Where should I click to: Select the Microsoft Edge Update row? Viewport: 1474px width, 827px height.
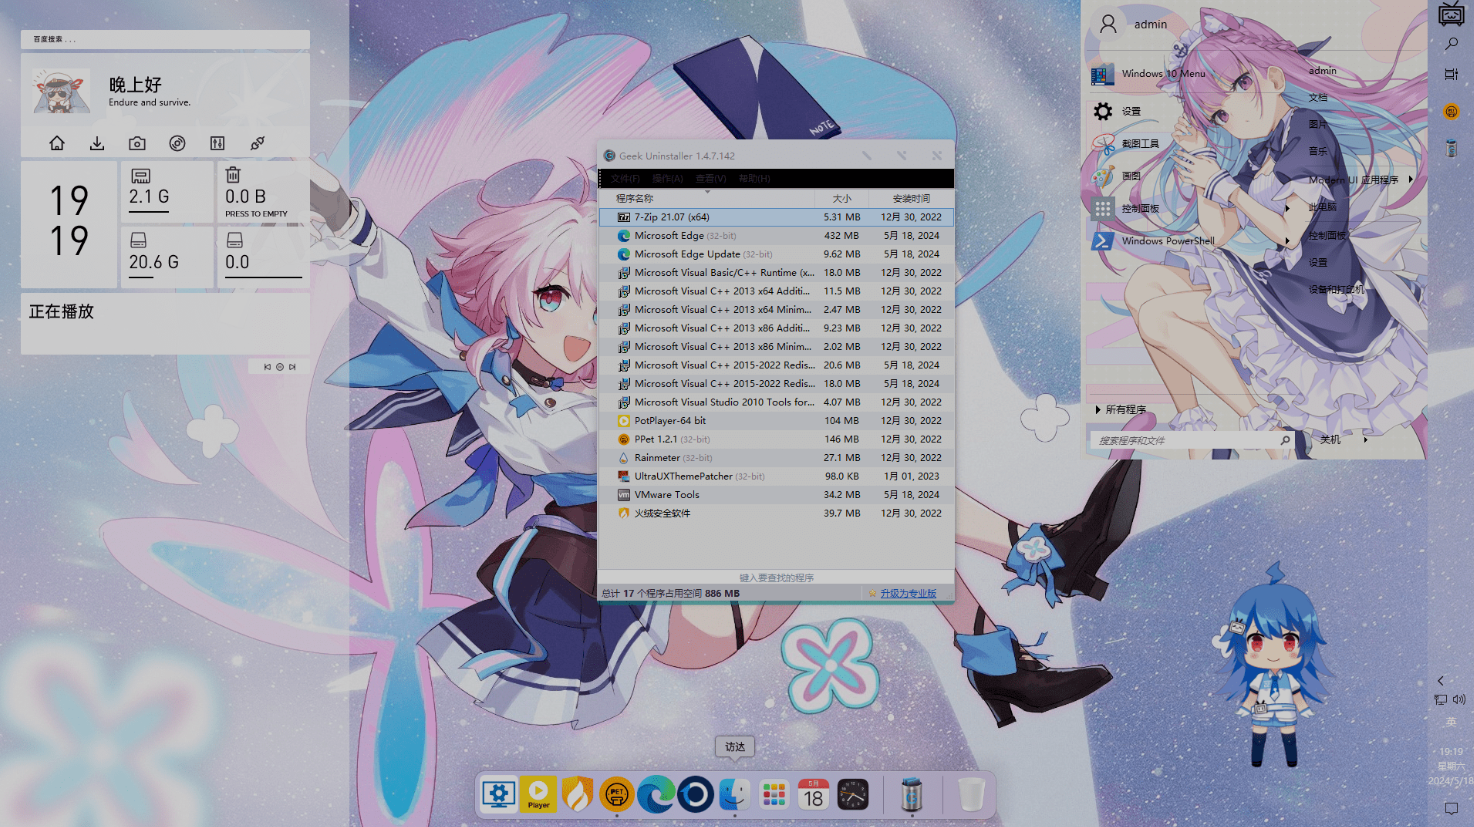[x=776, y=254]
